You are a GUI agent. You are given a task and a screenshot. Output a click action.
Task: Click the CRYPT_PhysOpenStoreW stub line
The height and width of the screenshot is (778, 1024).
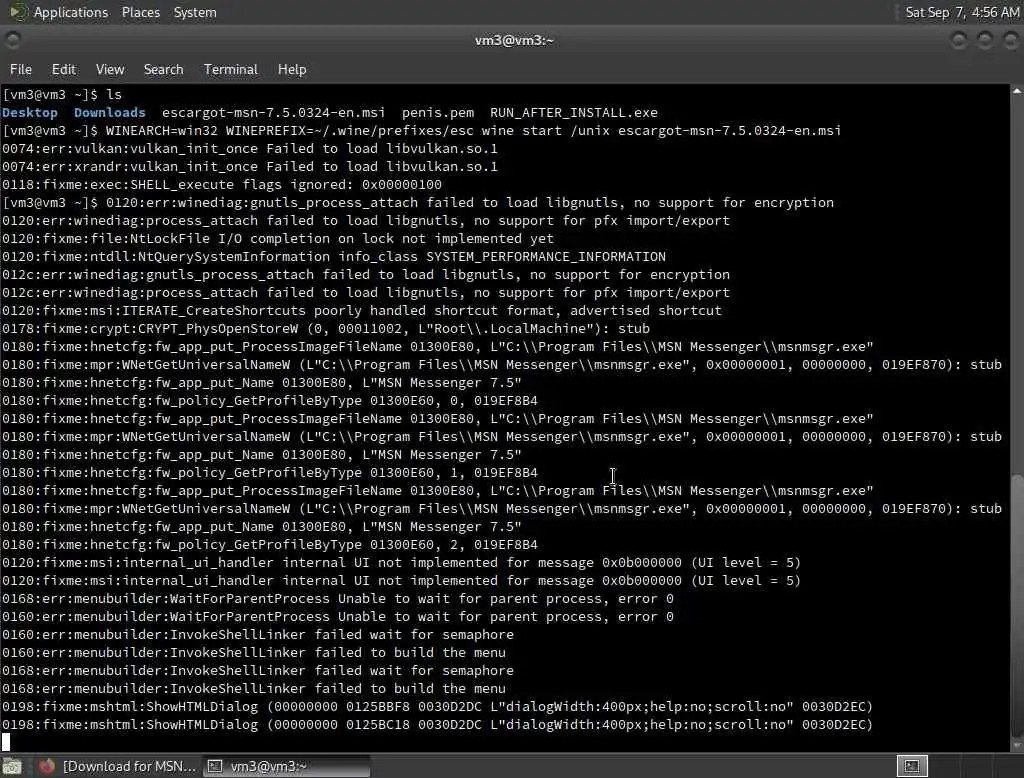click(x=326, y=329)
